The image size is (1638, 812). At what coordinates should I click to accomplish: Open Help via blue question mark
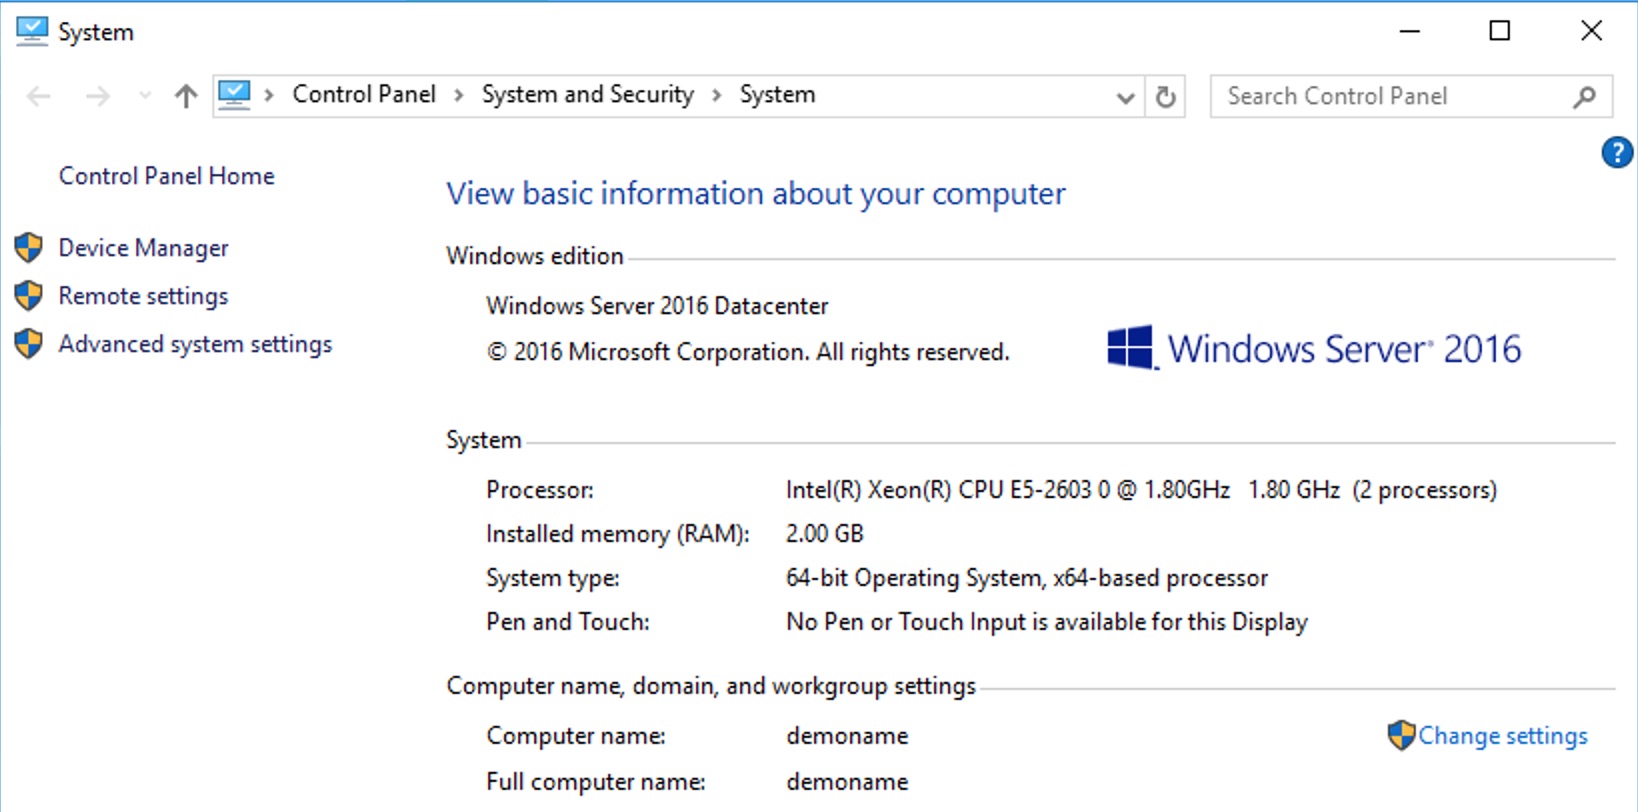pos(1616,153)
